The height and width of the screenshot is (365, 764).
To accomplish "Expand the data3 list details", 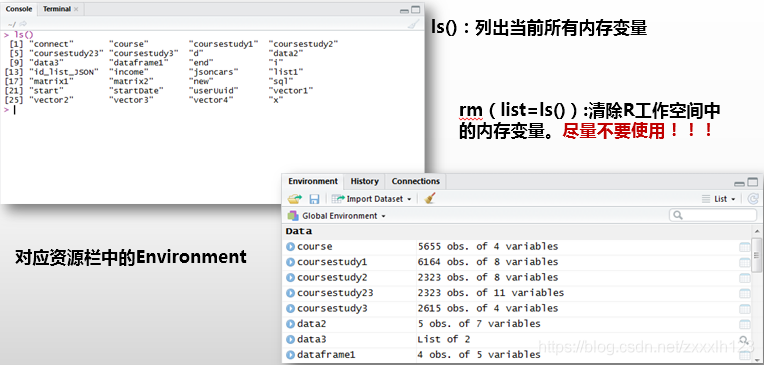I will click(x=291, y=340).
